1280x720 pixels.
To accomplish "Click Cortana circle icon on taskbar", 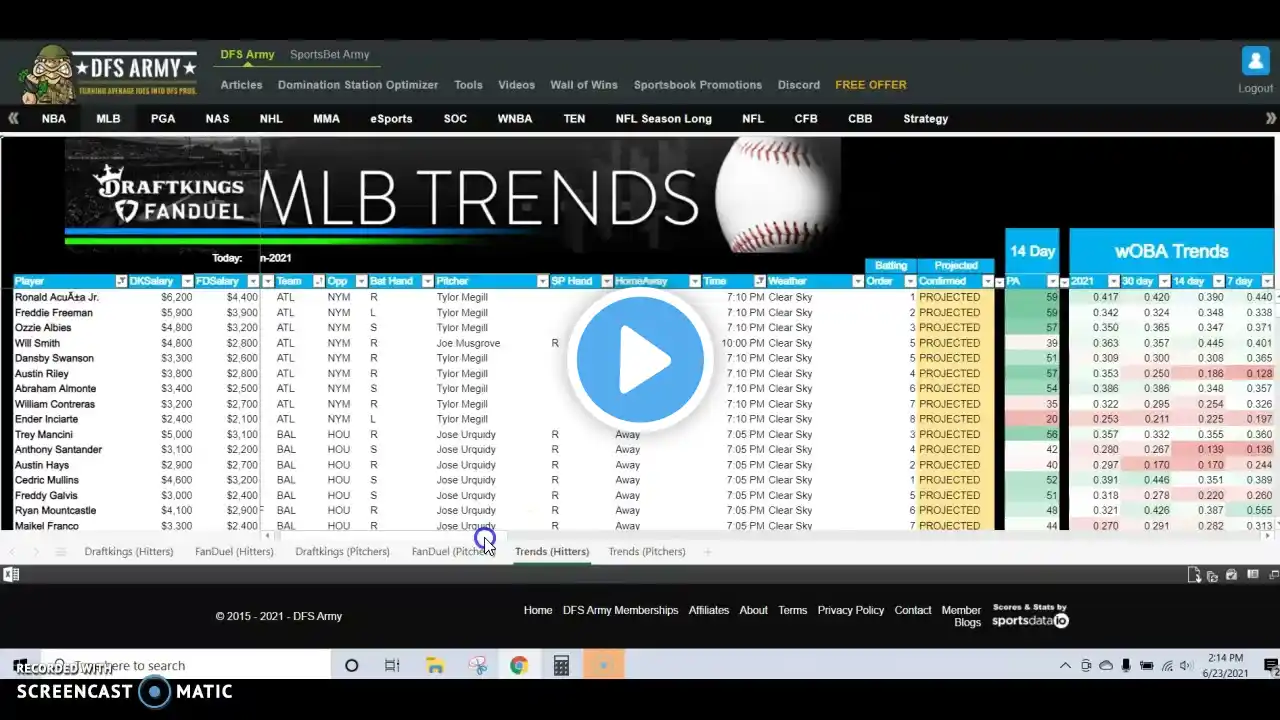I will point(351,666).
